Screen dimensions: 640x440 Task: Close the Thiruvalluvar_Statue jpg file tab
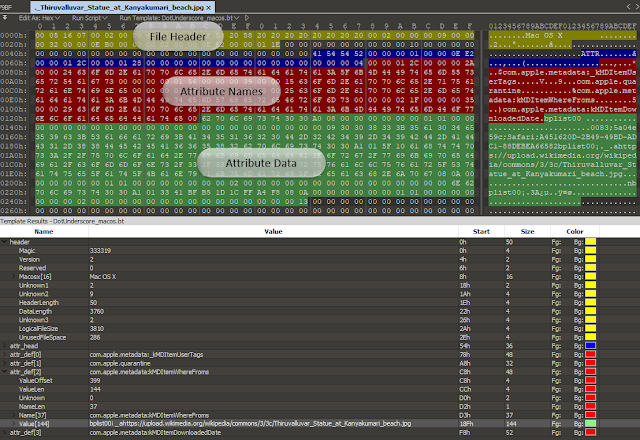pyautogui.click(x=209, y=7)
